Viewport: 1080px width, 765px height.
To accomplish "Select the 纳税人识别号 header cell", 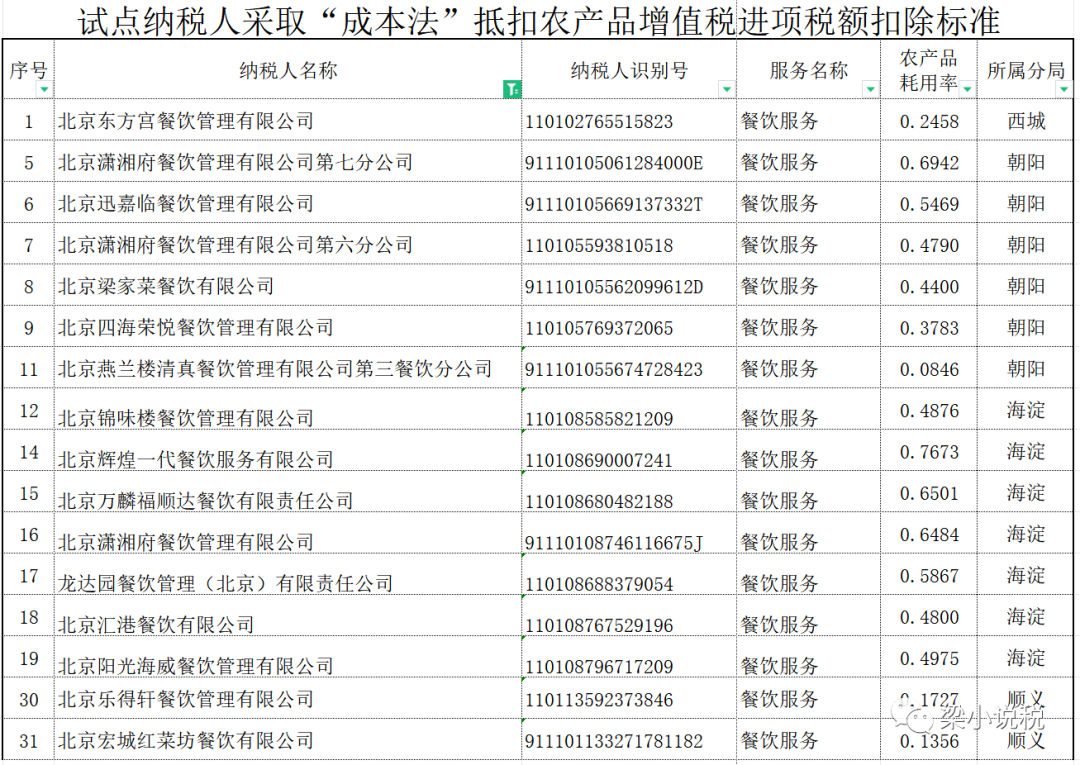I will 629,70.
